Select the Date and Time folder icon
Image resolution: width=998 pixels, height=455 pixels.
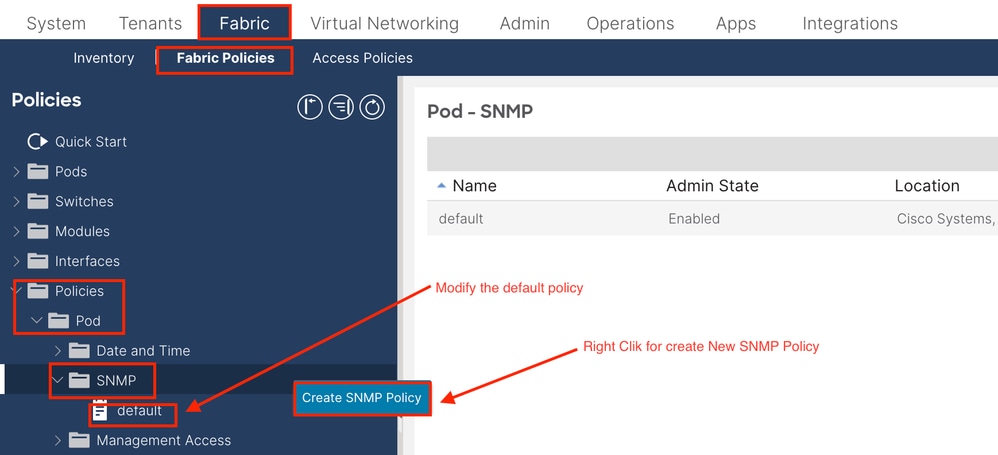point(80,350)
